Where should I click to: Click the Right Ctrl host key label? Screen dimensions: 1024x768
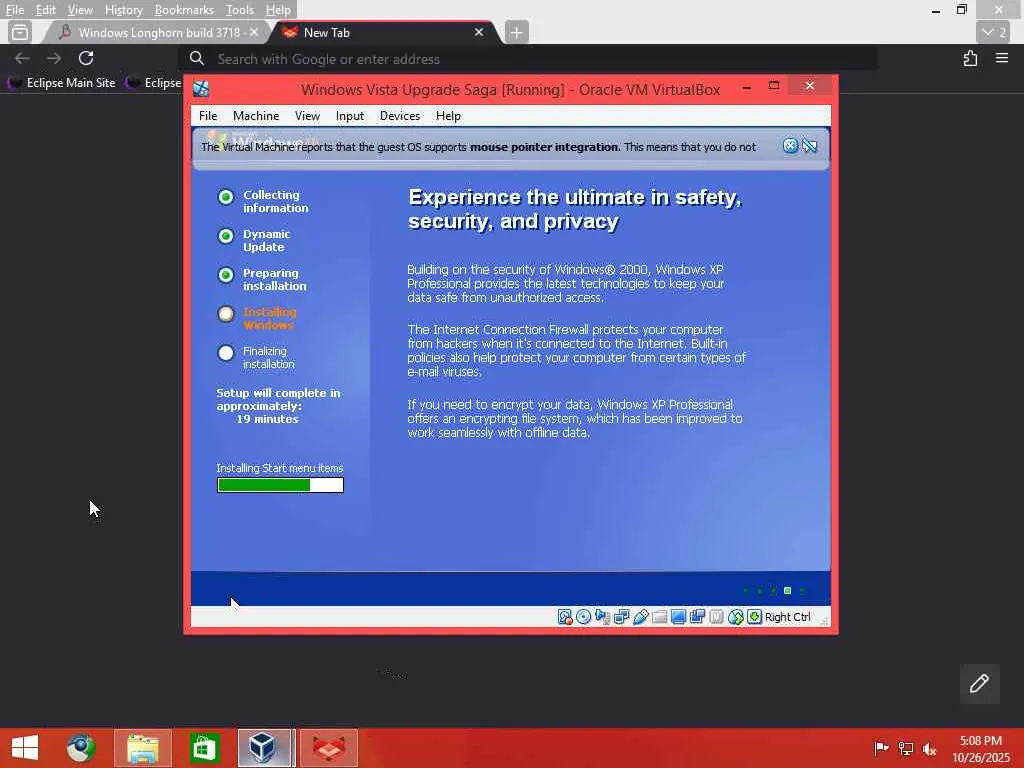(x=788, y=617)
